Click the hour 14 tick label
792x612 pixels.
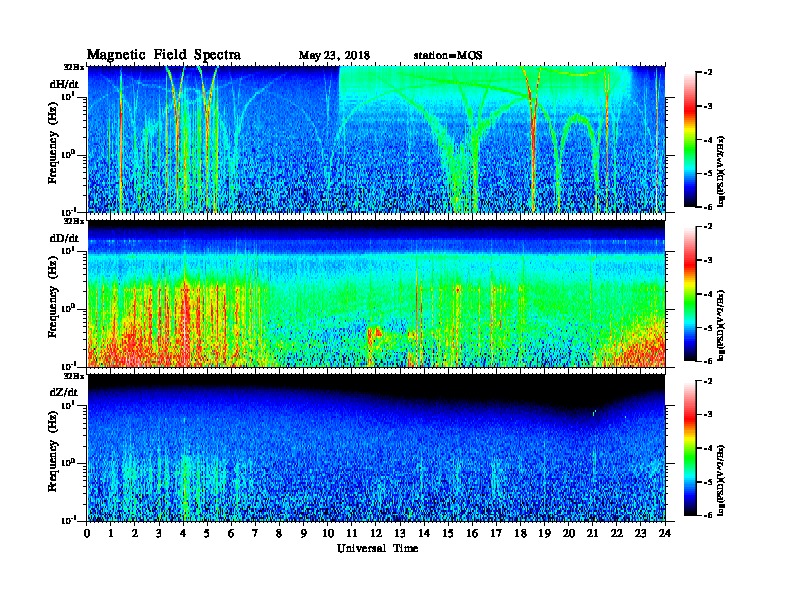(x=424, y=534)
